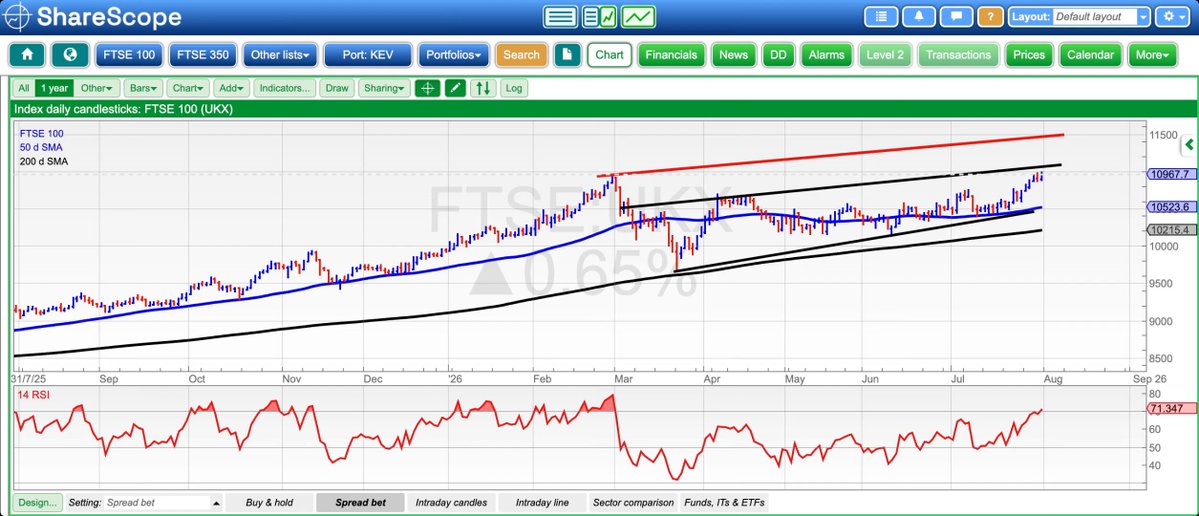
Task: Toggle Log scale on chart
Action: (514, 88)
